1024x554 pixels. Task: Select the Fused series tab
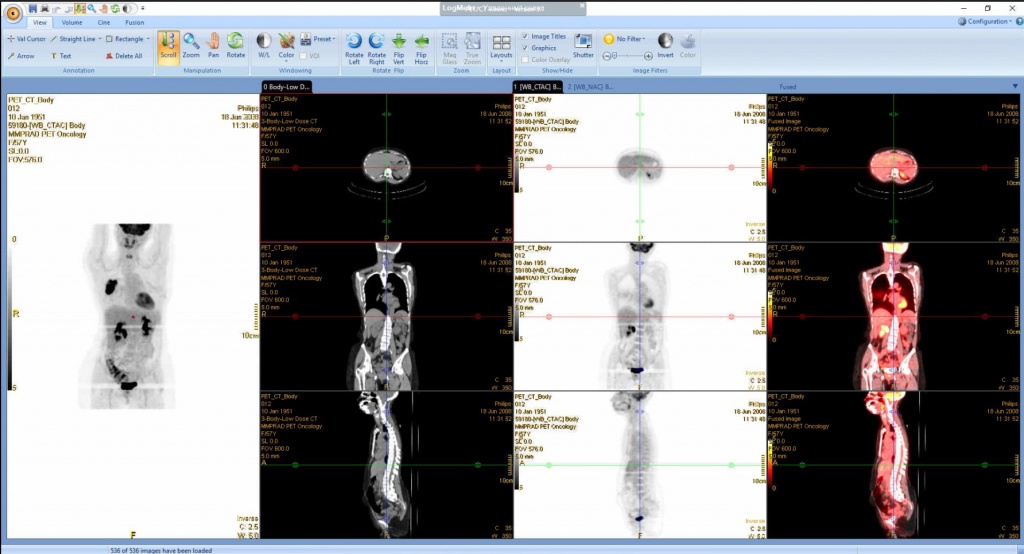pyautogui.click(x=788, y=86)
